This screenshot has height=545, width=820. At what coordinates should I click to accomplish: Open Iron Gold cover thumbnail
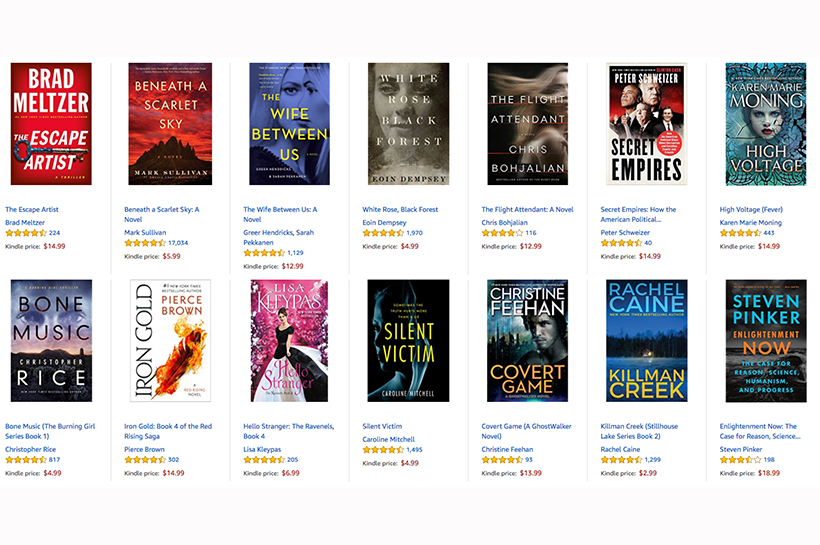click(x=170, y=340)
